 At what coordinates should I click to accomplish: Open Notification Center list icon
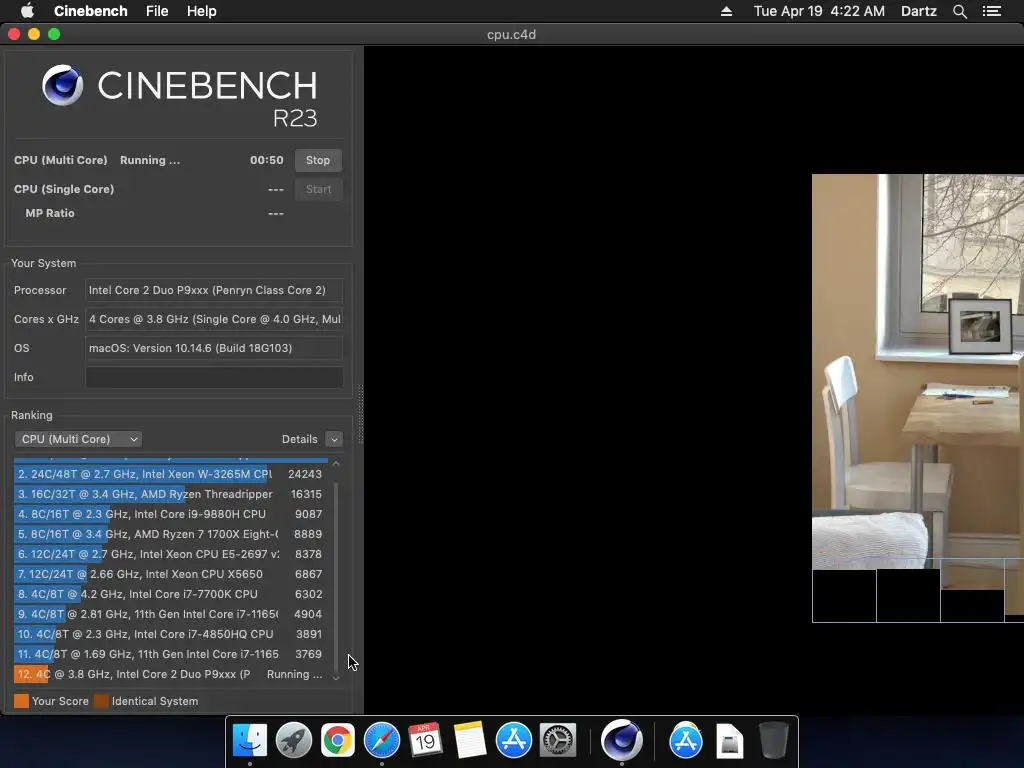(x=992, y=11)
